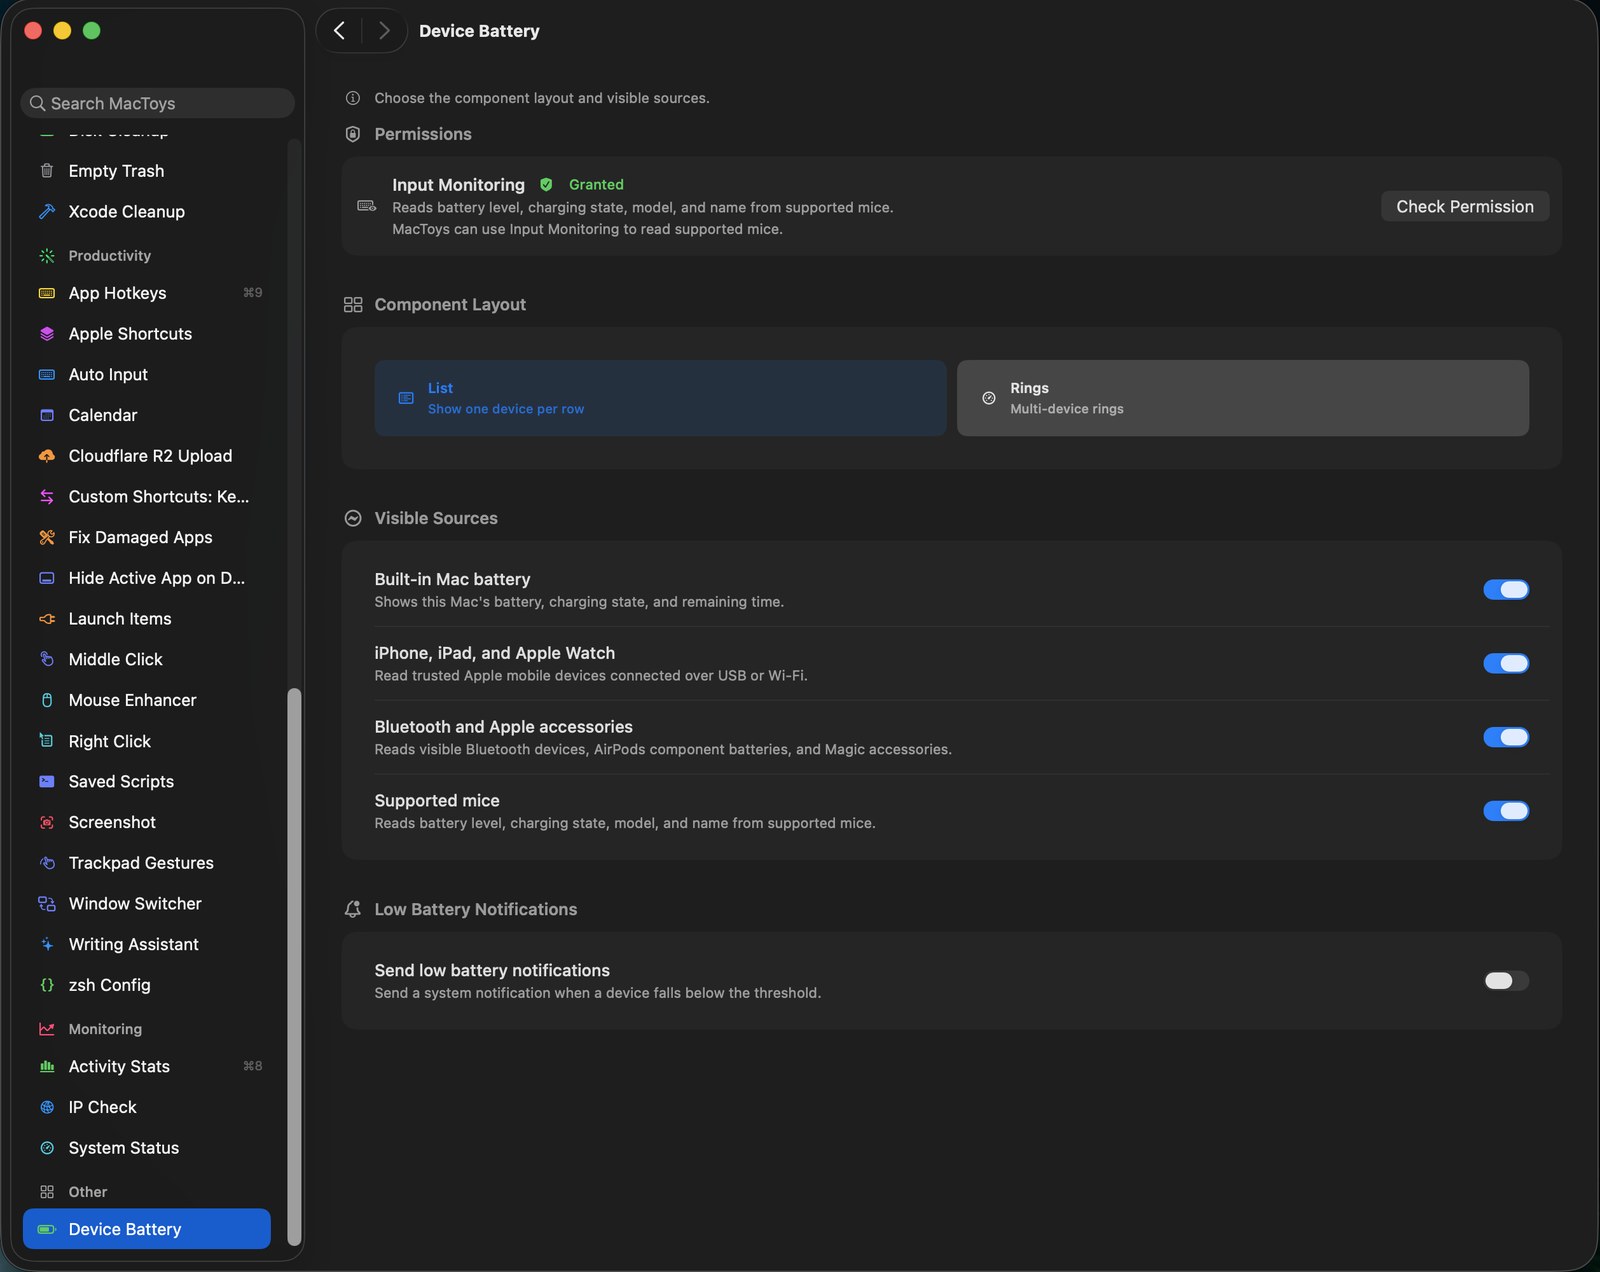Click the Cloudflare R2 Upload cloud icon
This screenshot has width=1600, height=1272.
coord(47,456)
